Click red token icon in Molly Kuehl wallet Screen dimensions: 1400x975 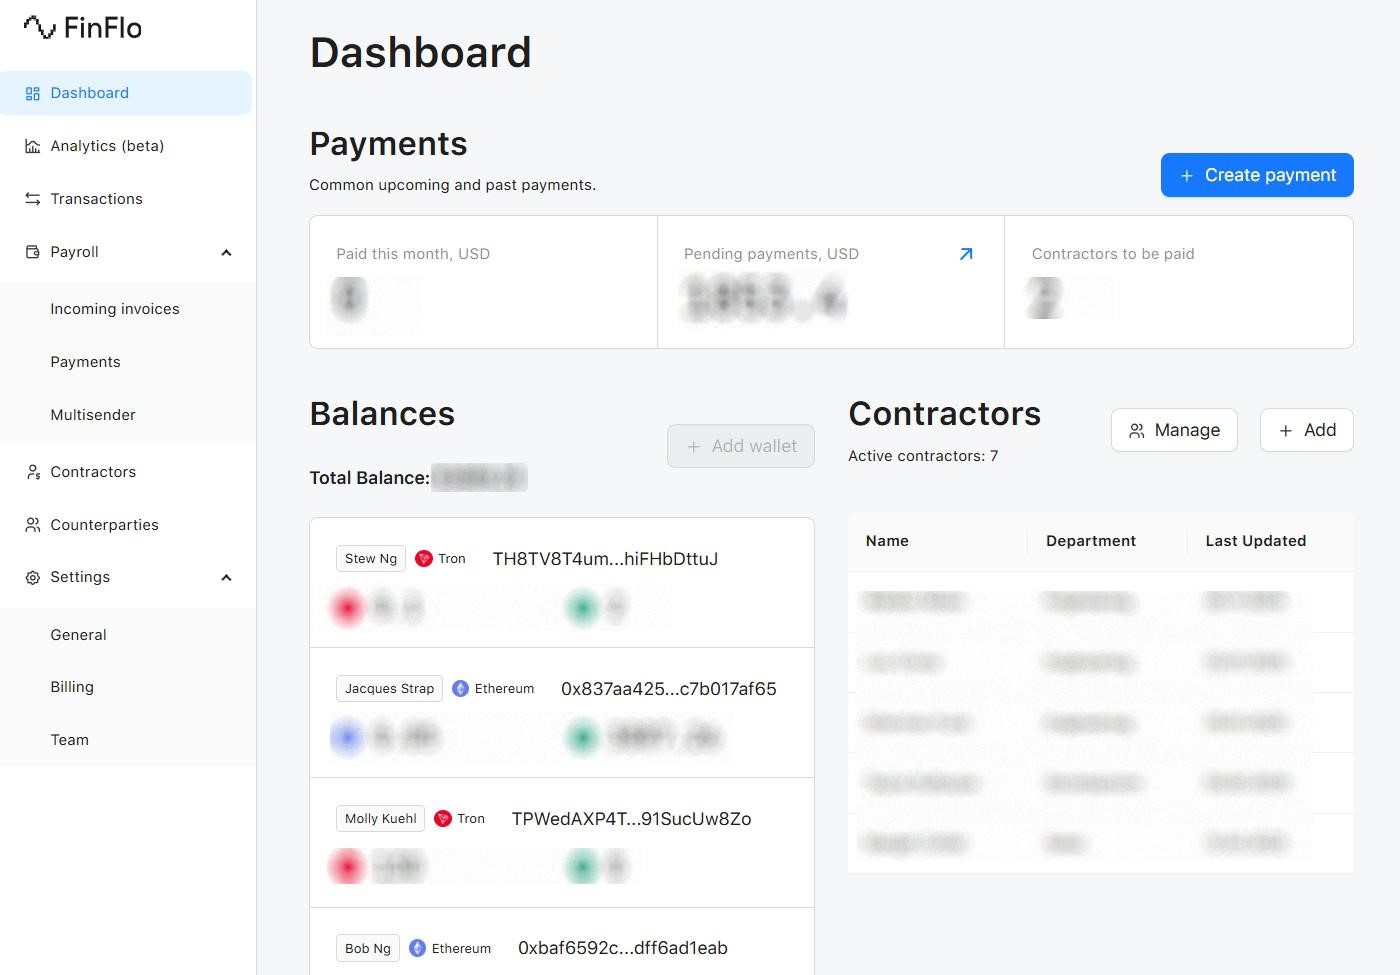coord(348,866)
